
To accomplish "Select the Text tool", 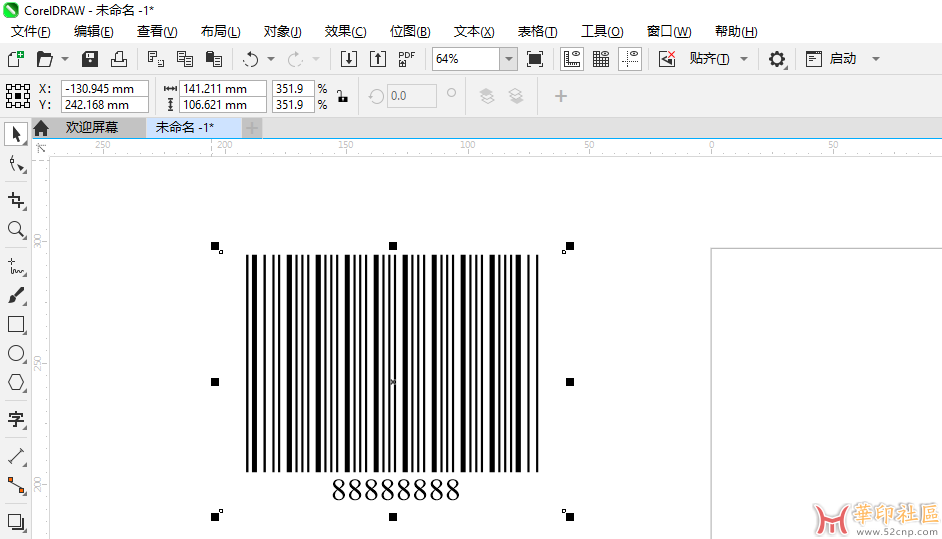I will 16,419.
